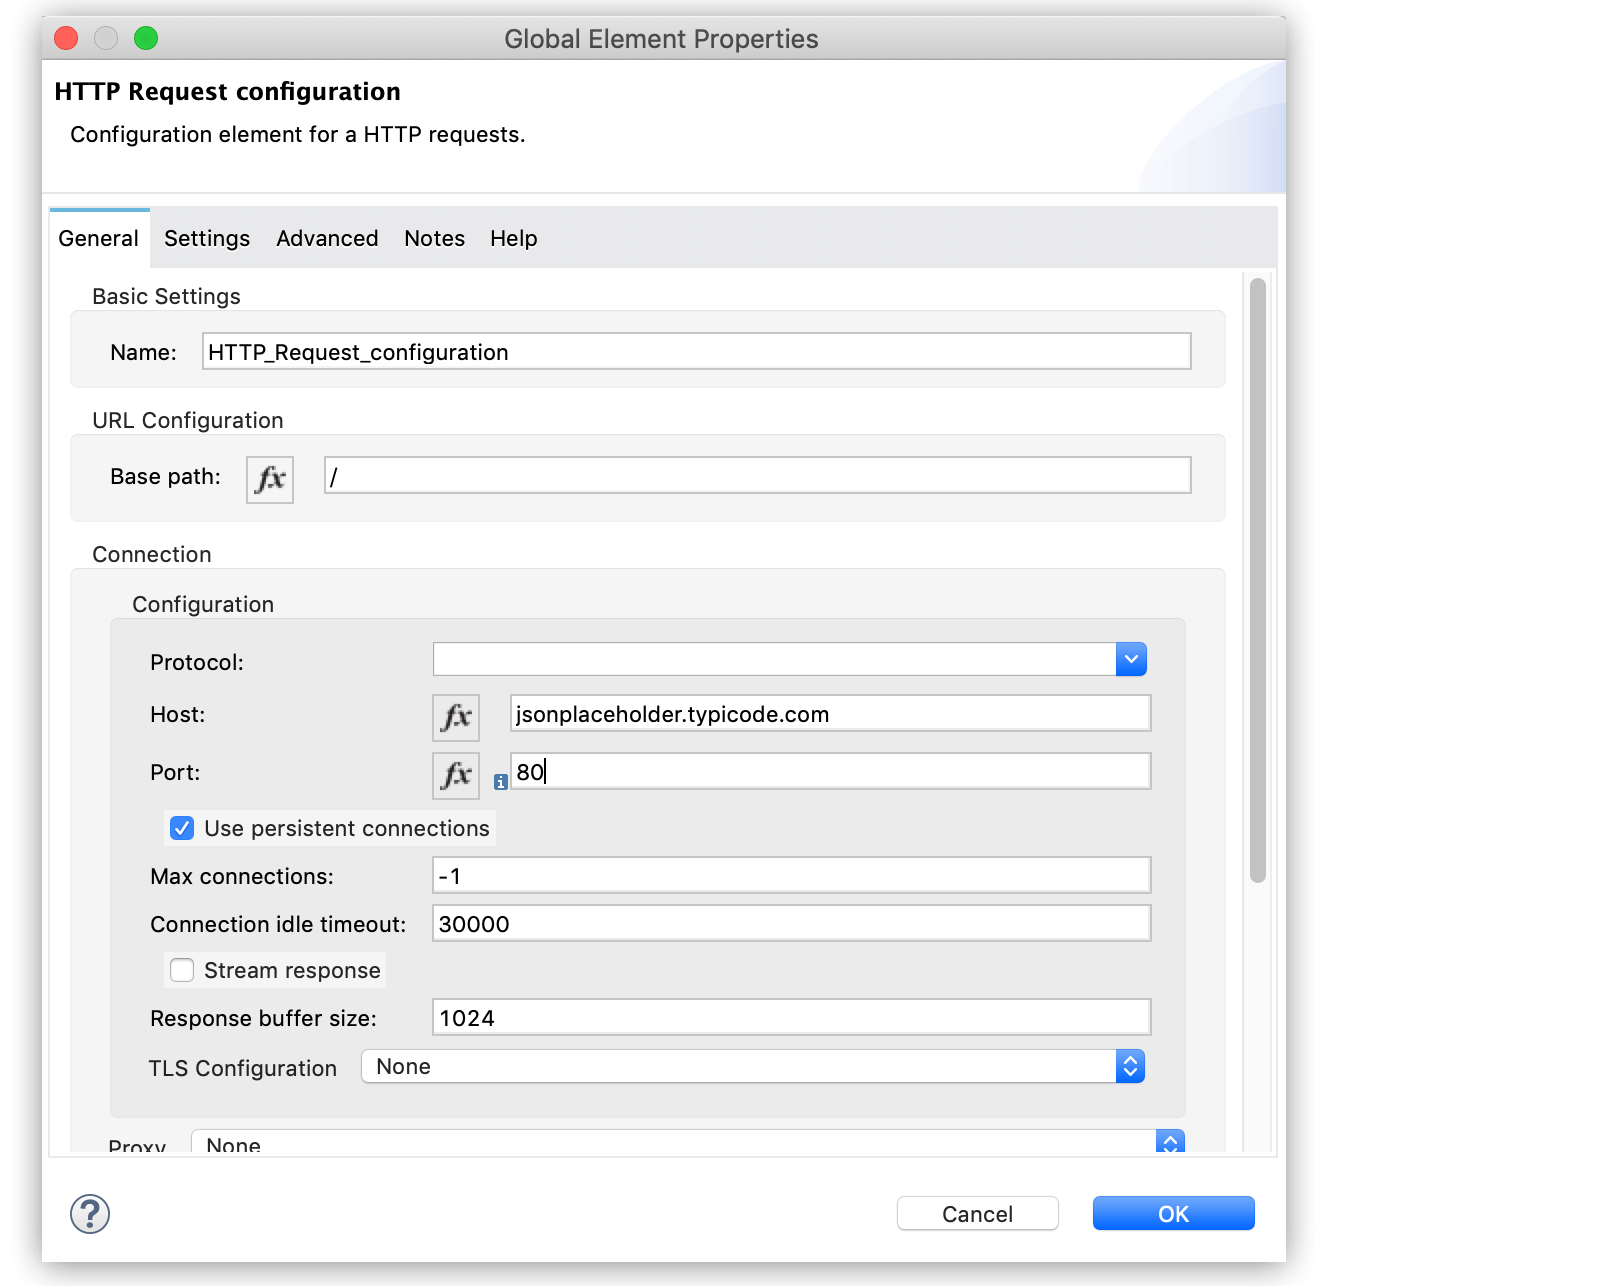
Task: Click the Cancel button
Action: coord(977,1214)
